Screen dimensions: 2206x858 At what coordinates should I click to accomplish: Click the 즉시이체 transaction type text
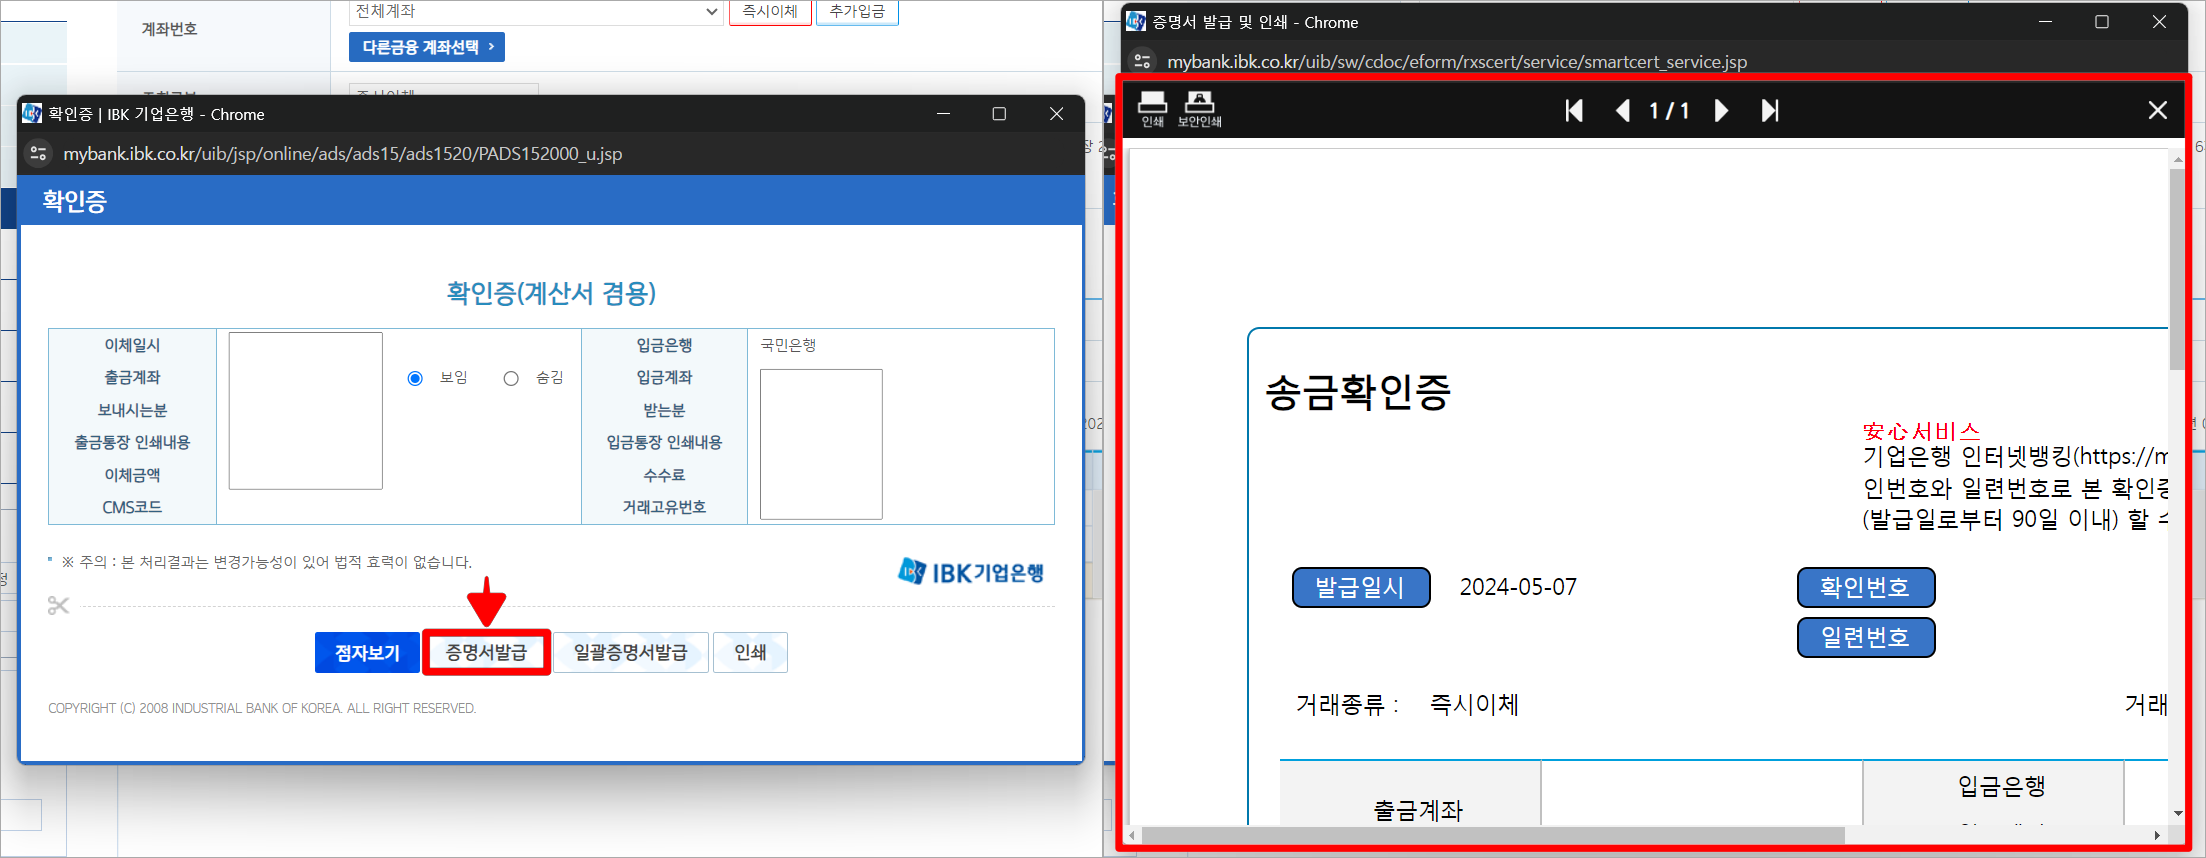pos(1474,704)
